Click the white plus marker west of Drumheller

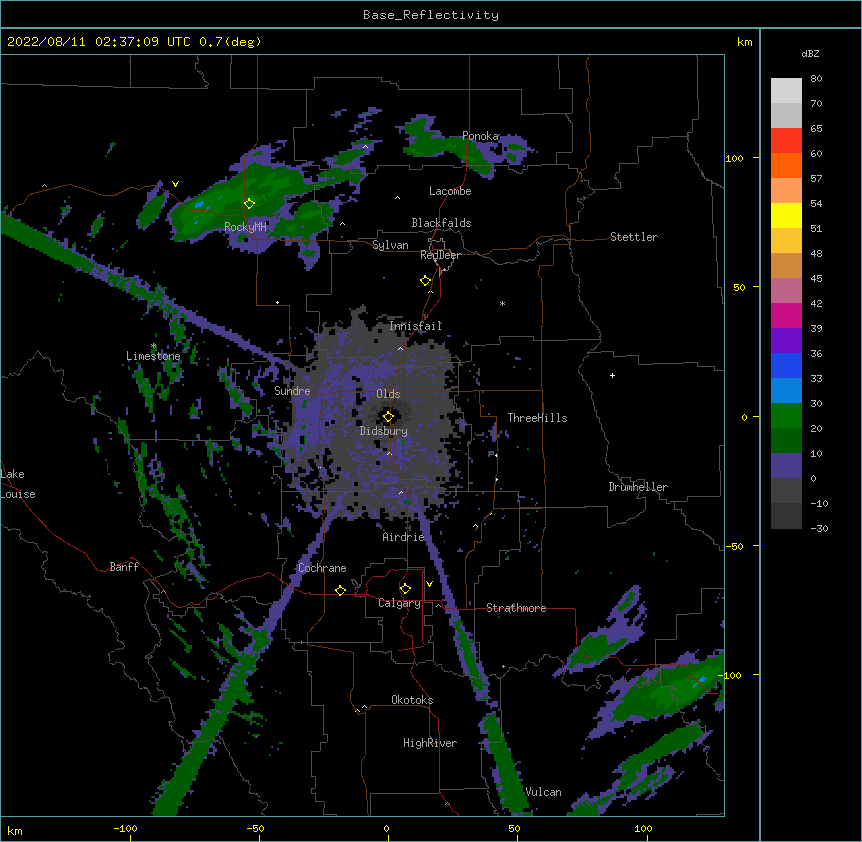612,375
